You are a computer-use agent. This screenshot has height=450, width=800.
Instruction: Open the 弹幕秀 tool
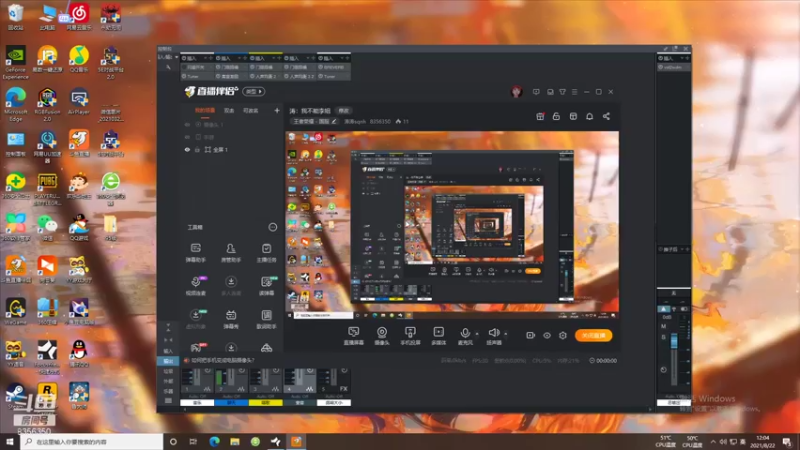click(x=231, y=319)
